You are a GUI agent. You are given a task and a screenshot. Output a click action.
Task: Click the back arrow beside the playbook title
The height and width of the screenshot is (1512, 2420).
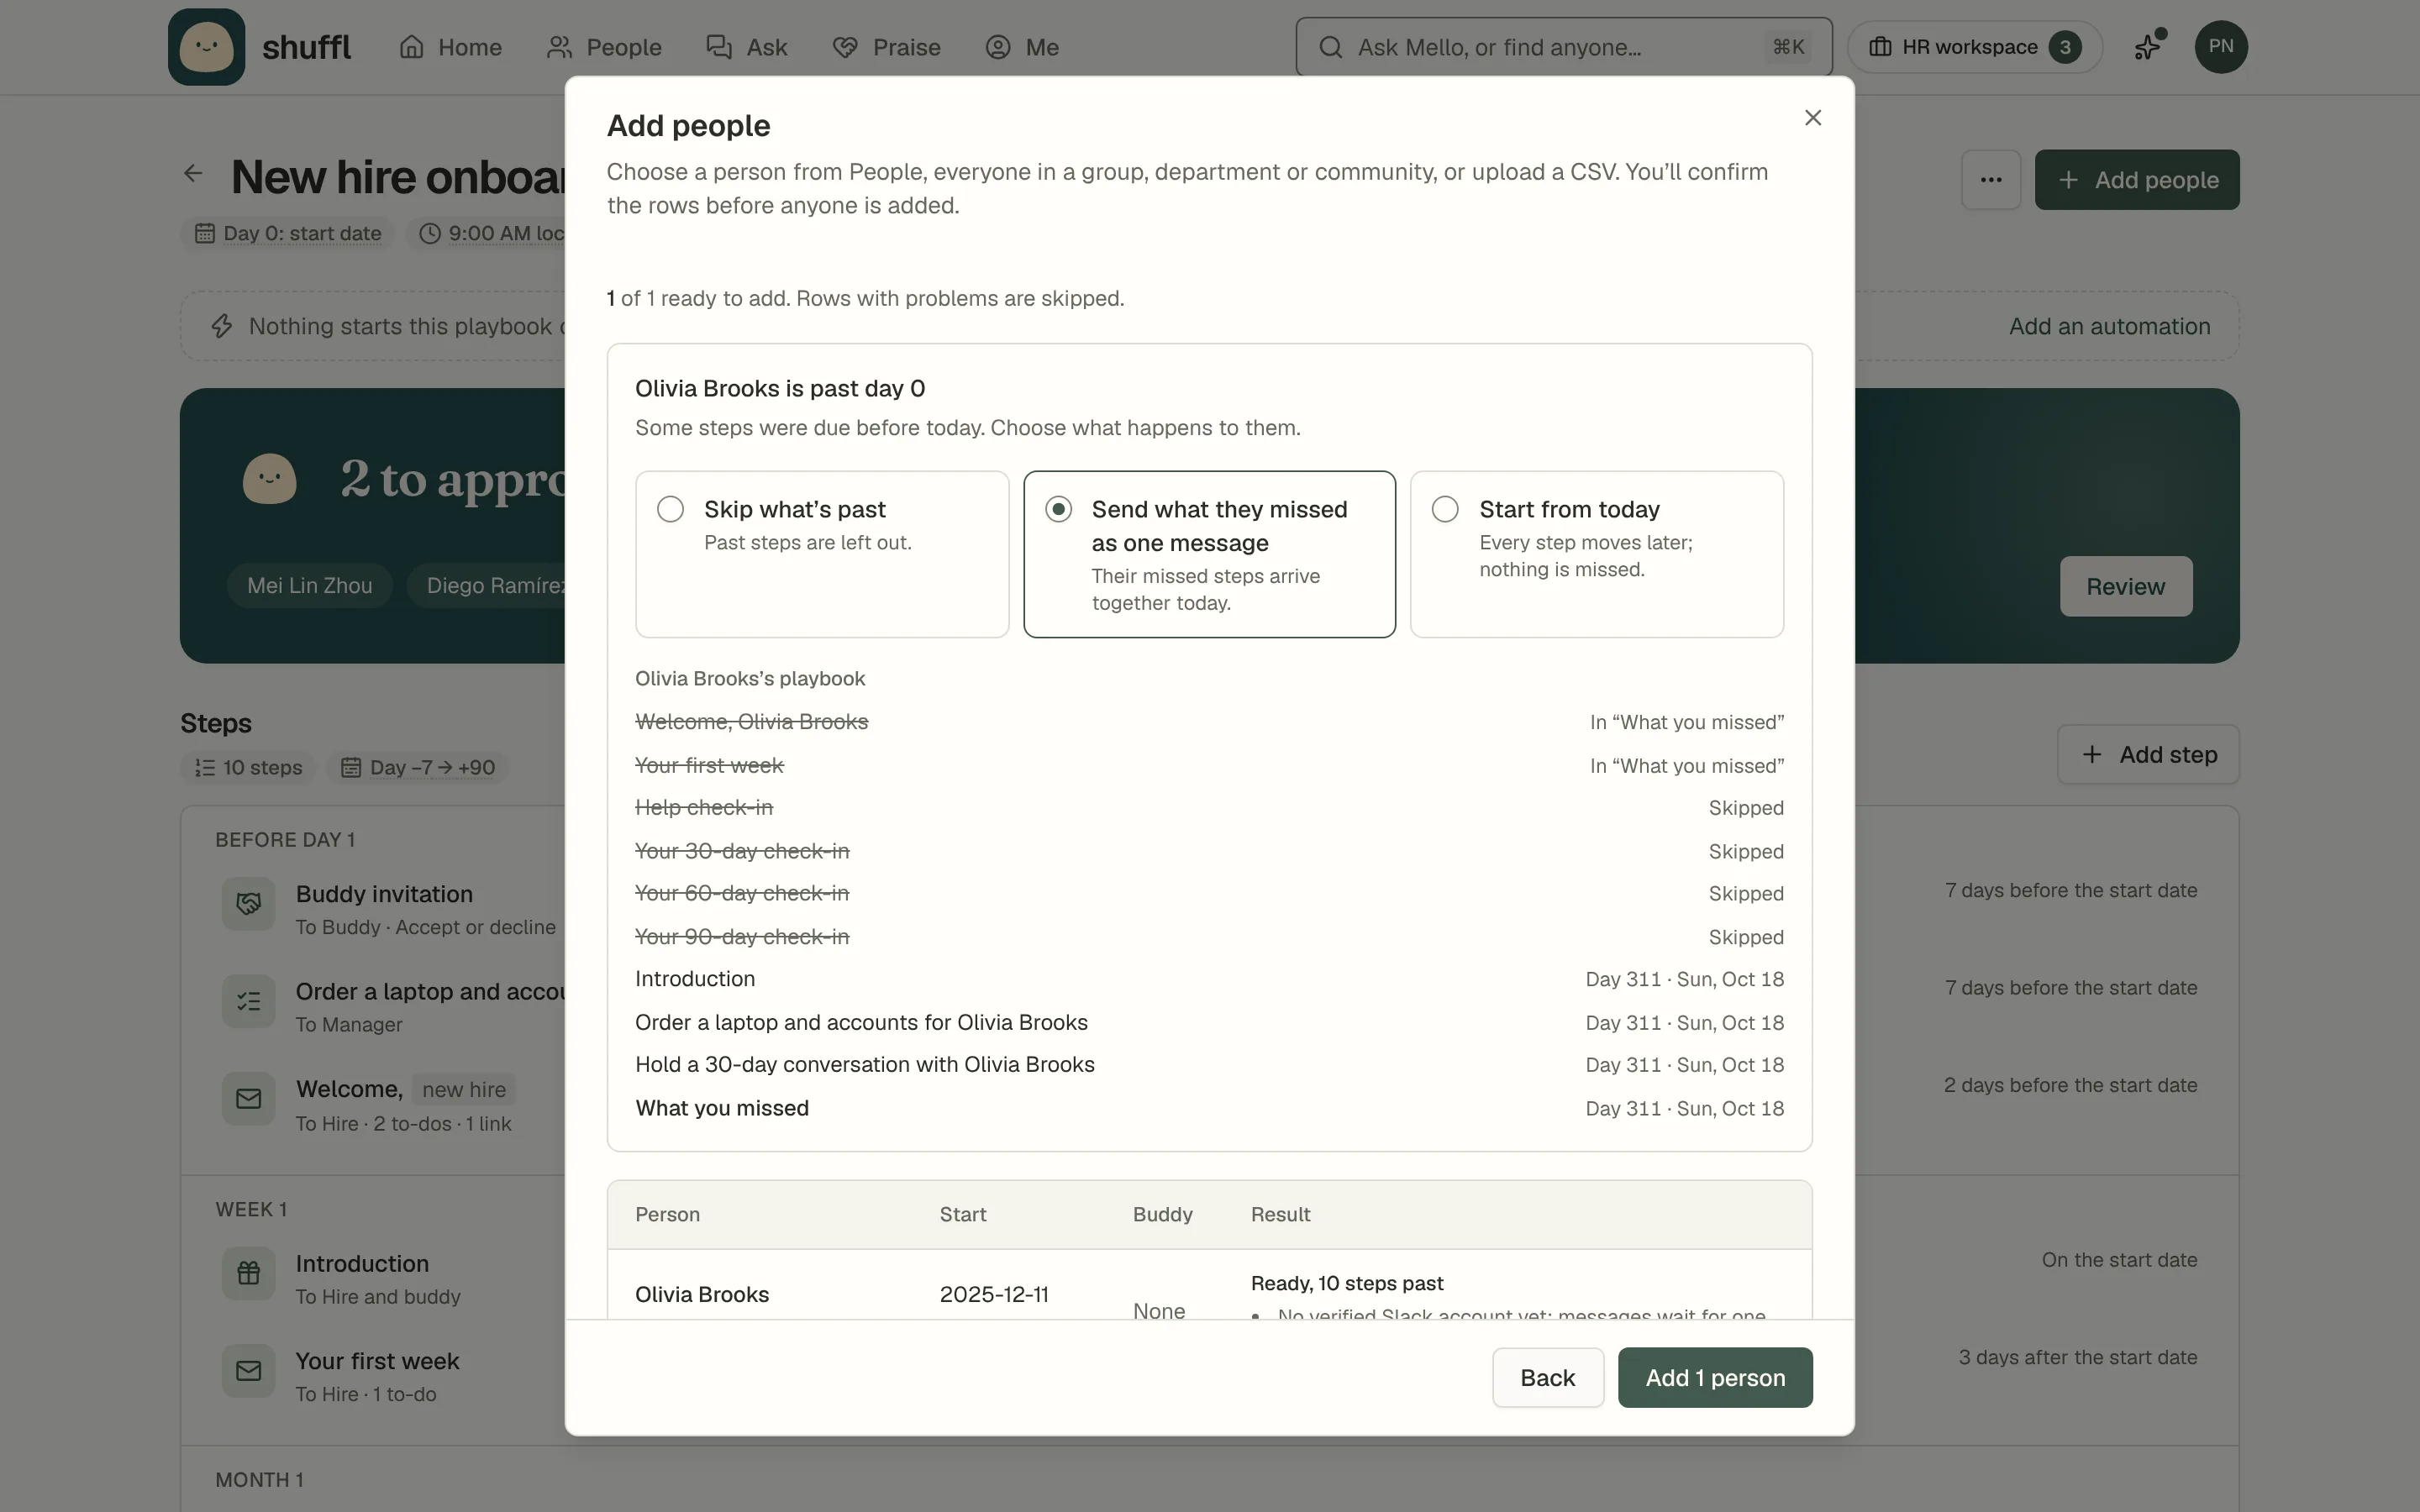coord(194,174)
